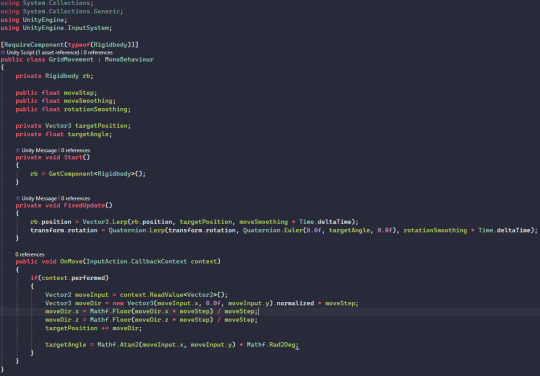
Task: Click 'normalized' in the moveDir declaration line
Action: pos(295,303)
